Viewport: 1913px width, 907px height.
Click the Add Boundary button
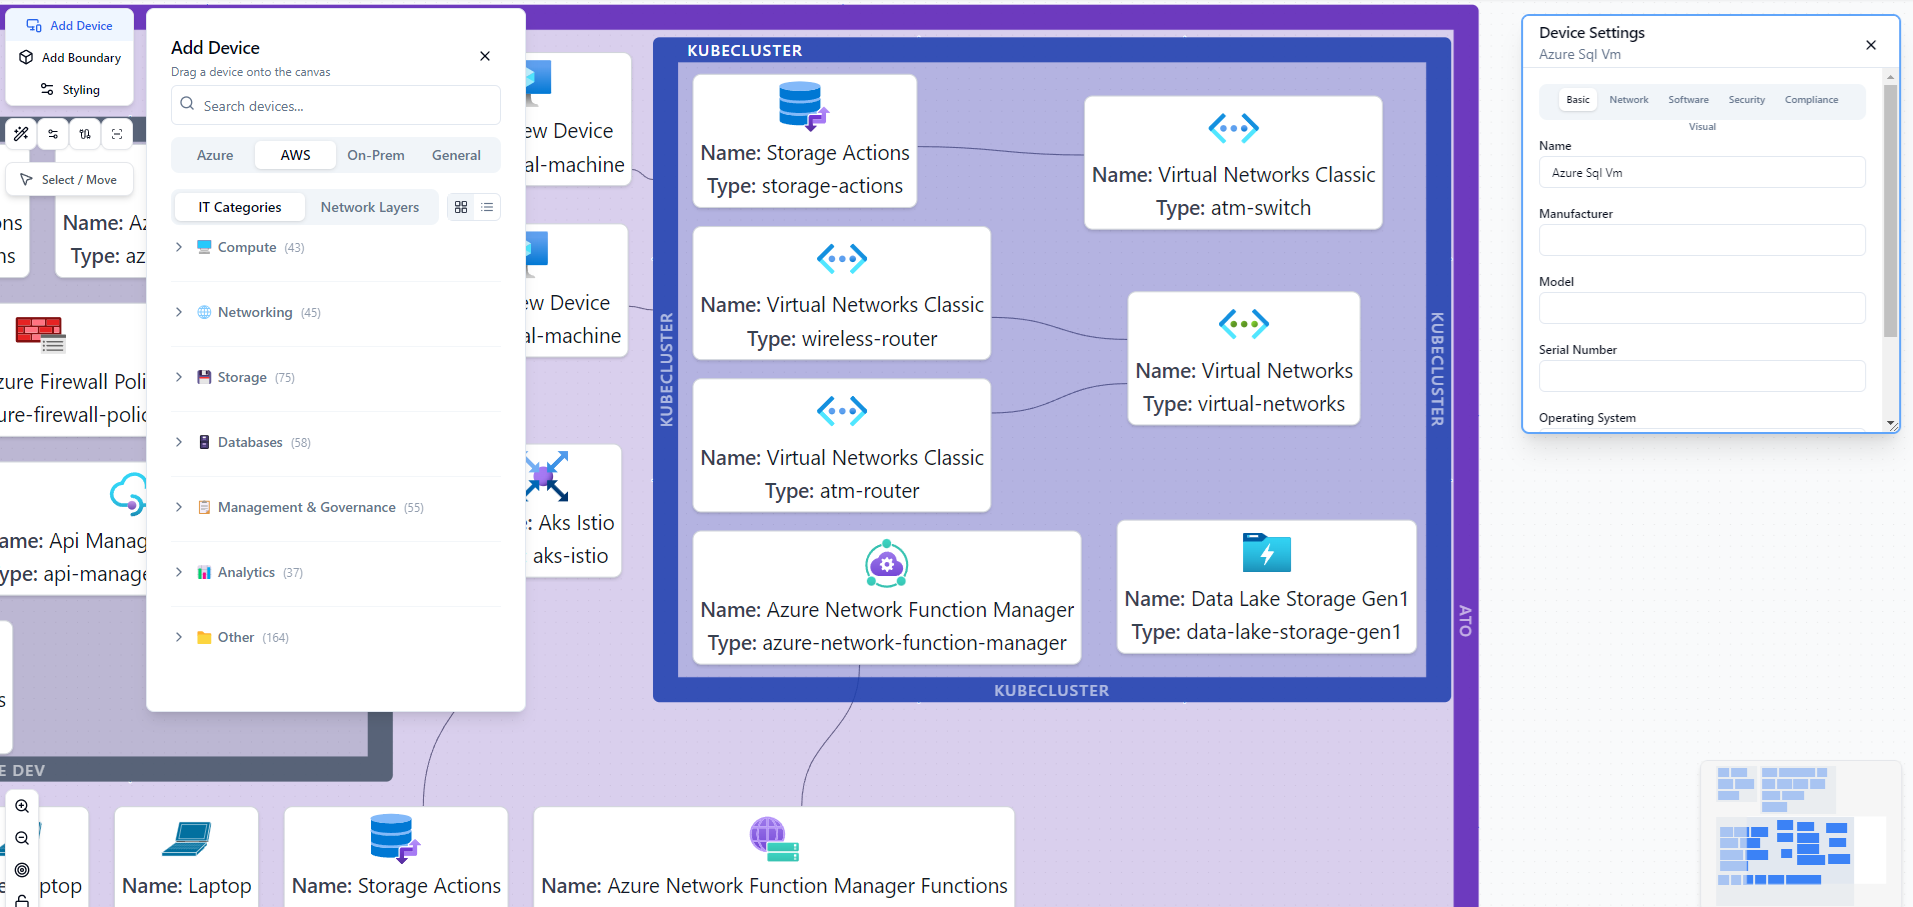[x=70, y=58]
